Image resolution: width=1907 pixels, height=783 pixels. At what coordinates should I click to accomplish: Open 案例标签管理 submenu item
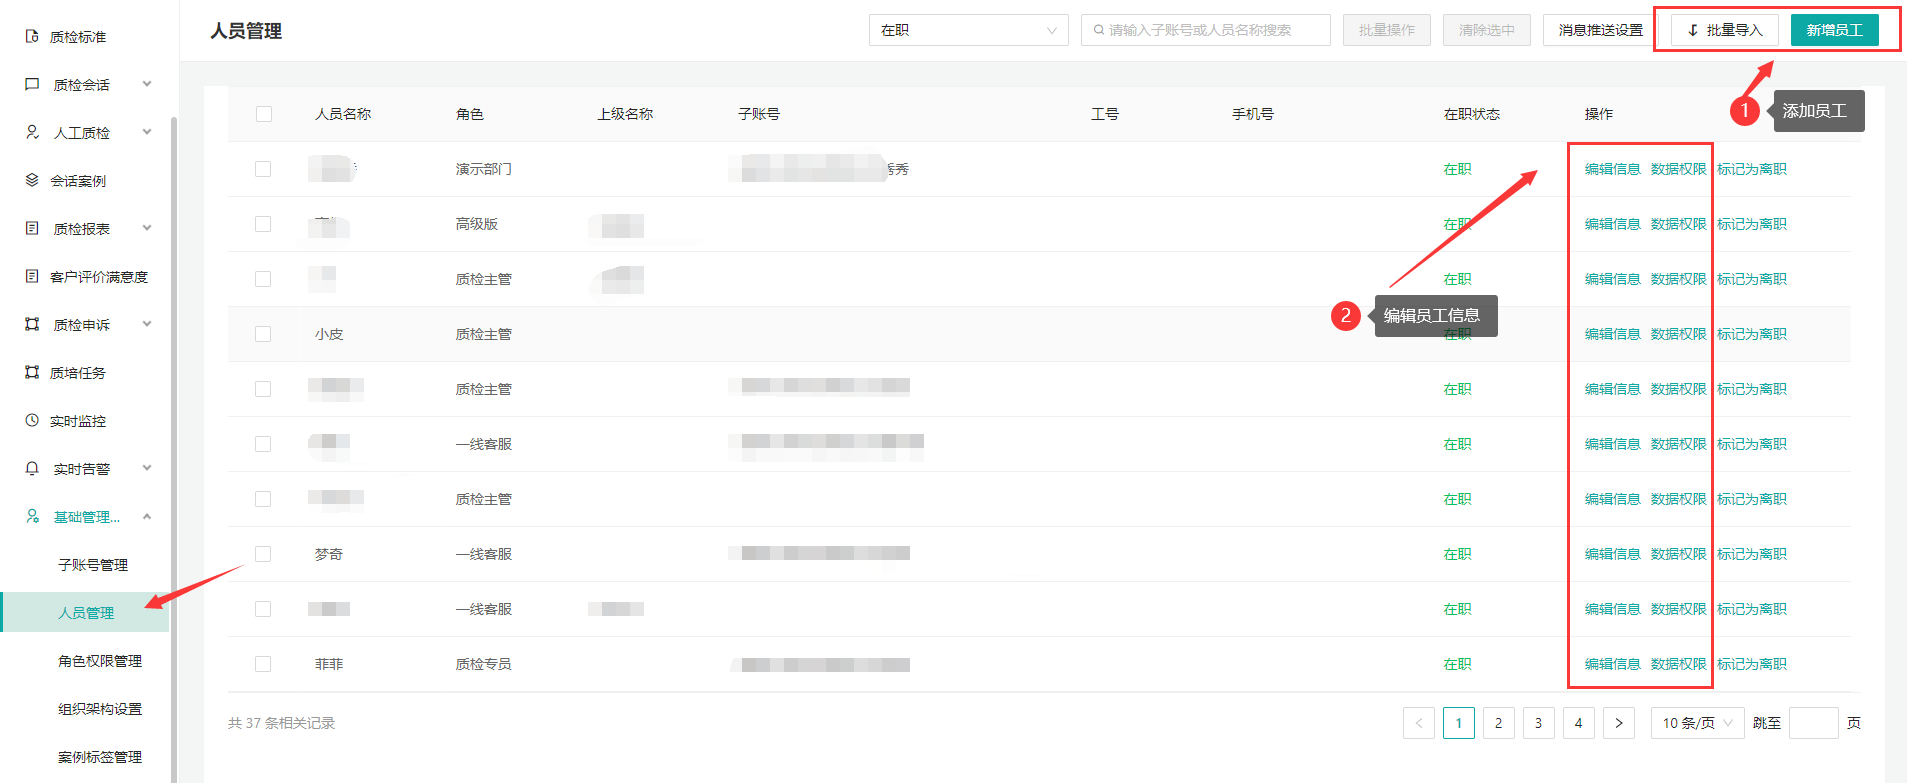(x=100, y=757)
